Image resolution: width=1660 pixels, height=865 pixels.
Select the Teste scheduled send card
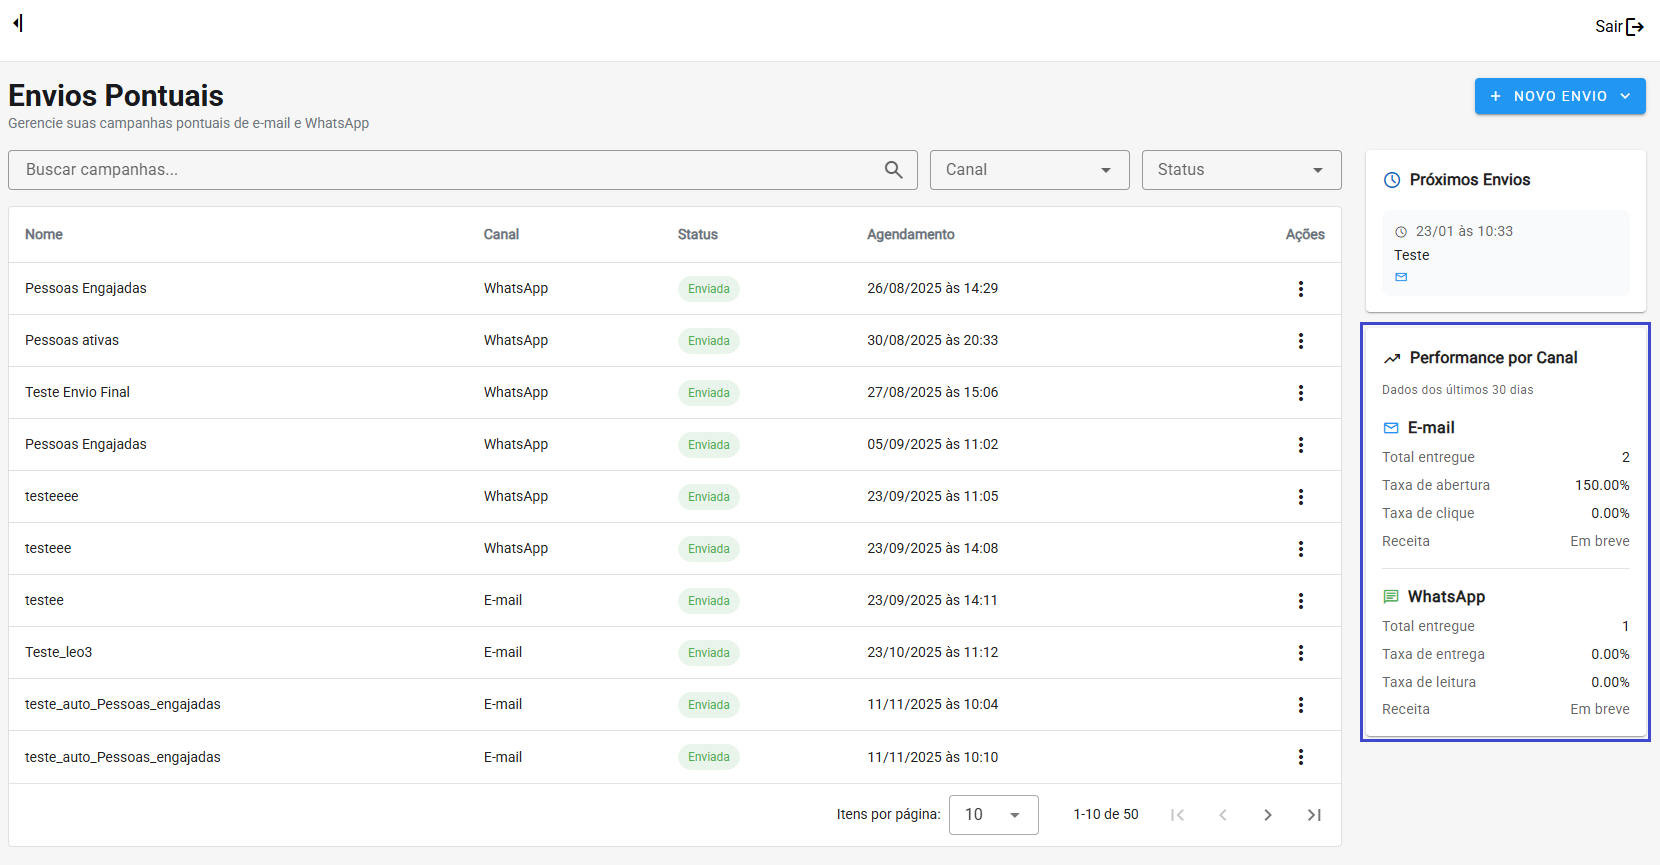pos(1505,253)
